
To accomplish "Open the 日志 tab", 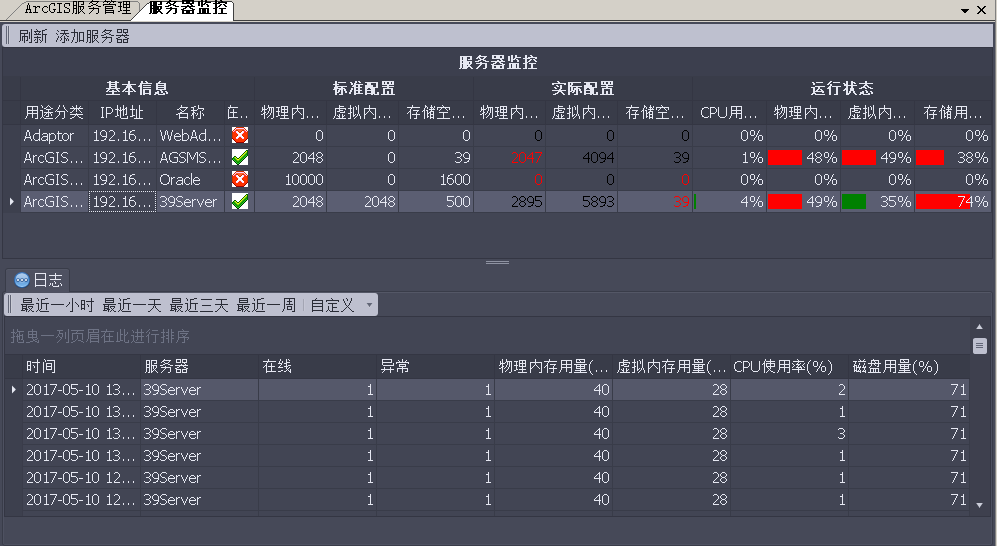I will tap(38, 280).
